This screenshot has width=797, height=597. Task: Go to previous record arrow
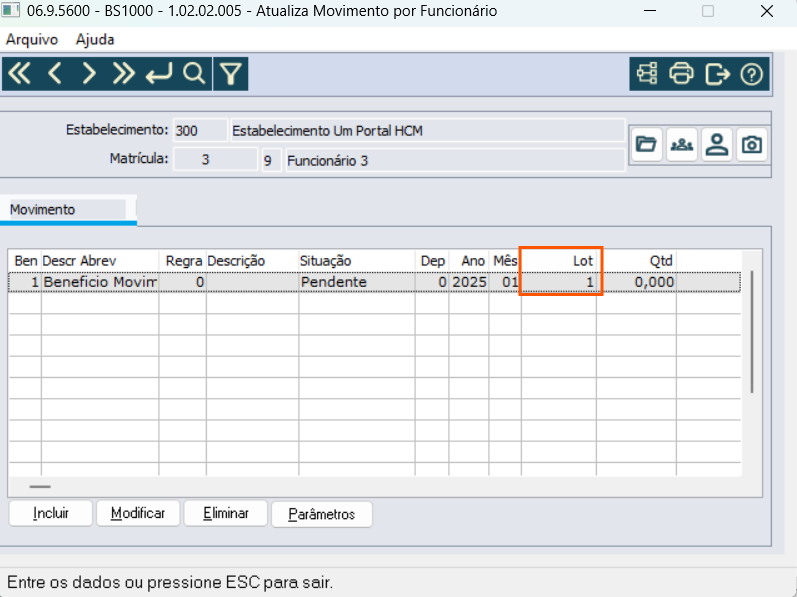click(55, 74)
